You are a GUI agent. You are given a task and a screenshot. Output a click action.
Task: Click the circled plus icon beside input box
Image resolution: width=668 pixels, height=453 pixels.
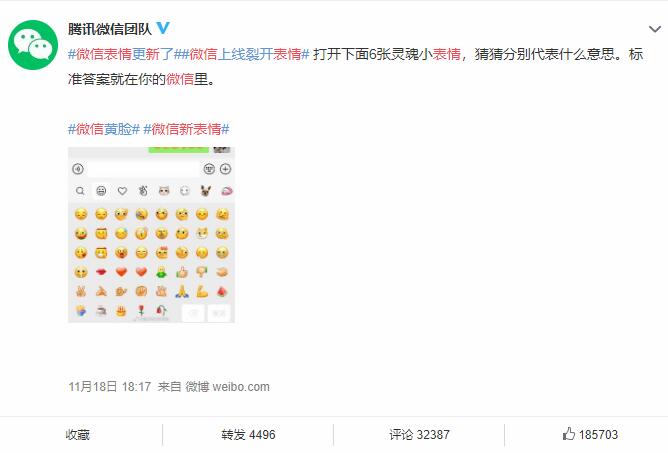pyautogui.click(x=225, y=169)
